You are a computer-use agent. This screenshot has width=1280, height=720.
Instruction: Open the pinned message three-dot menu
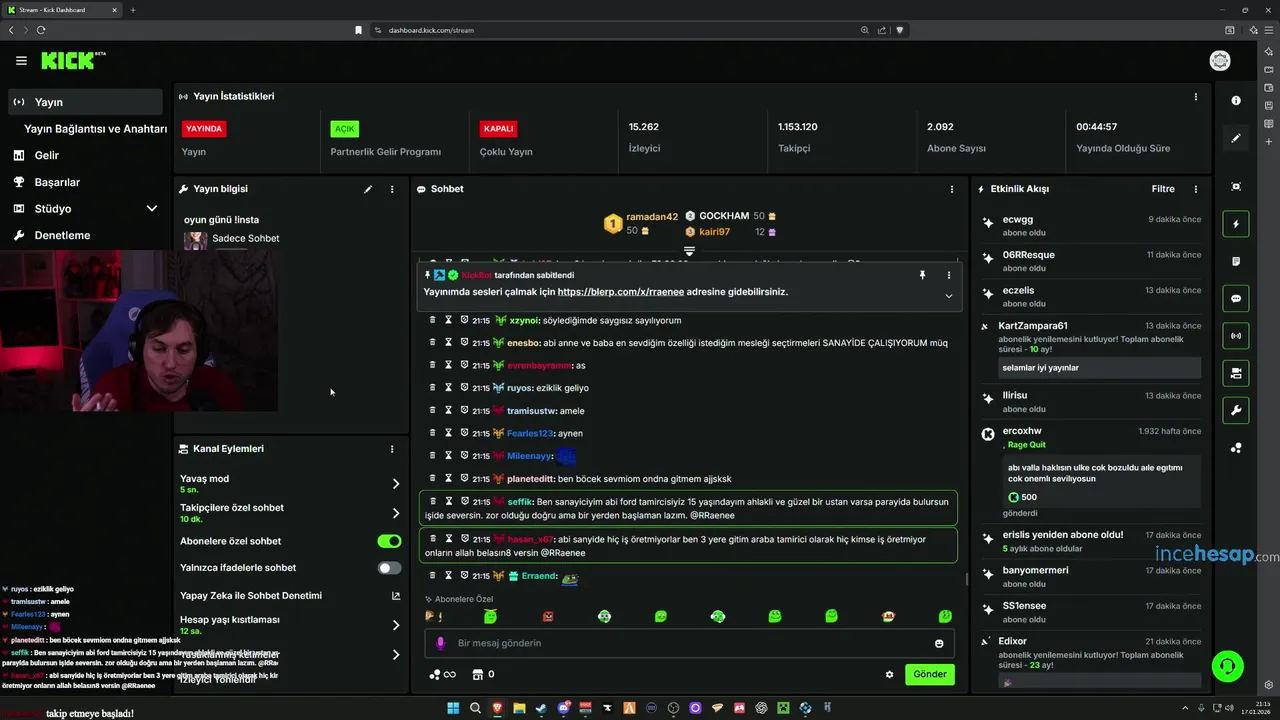click(x=949, y=275)
